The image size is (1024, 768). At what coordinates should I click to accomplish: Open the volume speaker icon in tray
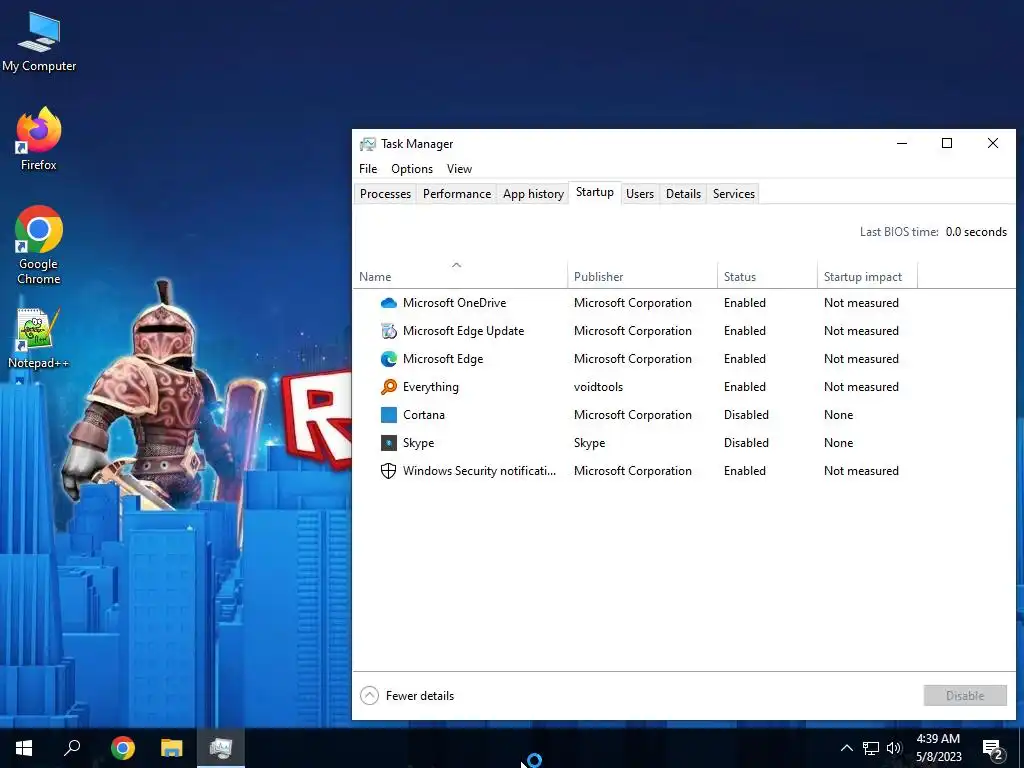coord(894,748)
